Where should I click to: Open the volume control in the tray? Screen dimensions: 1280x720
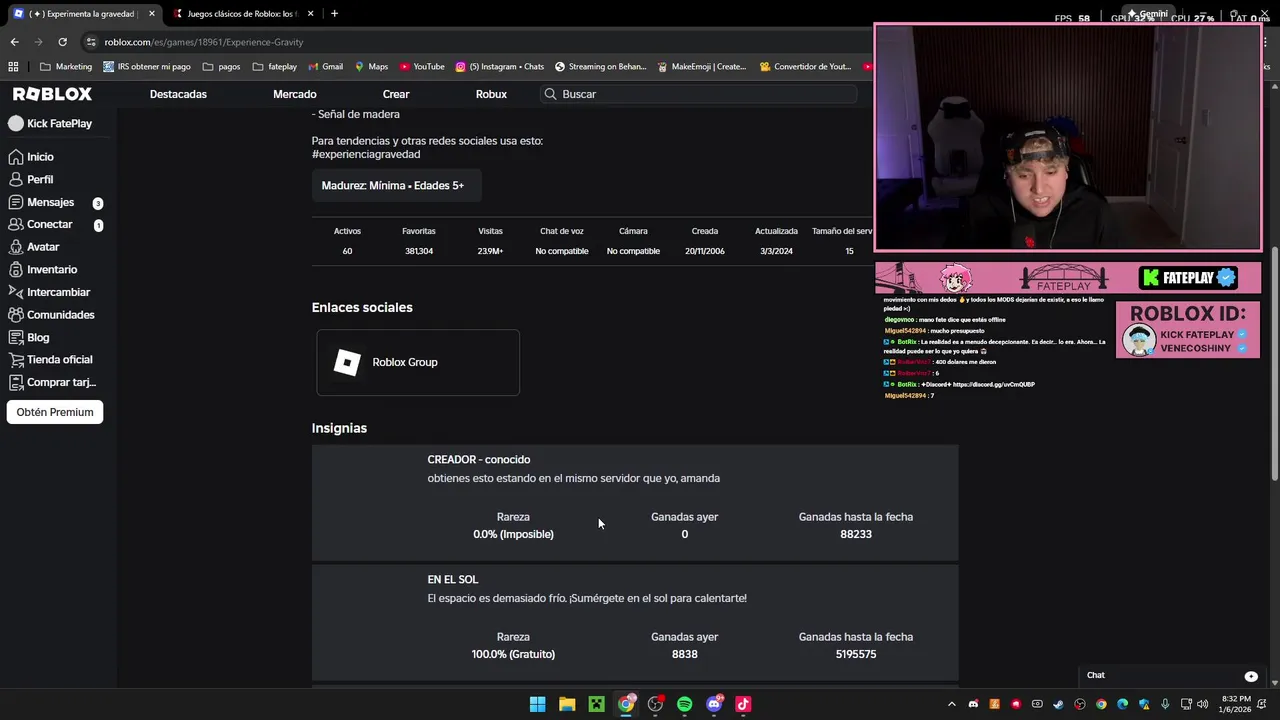pyautogui.click(x=1202, y=704)
